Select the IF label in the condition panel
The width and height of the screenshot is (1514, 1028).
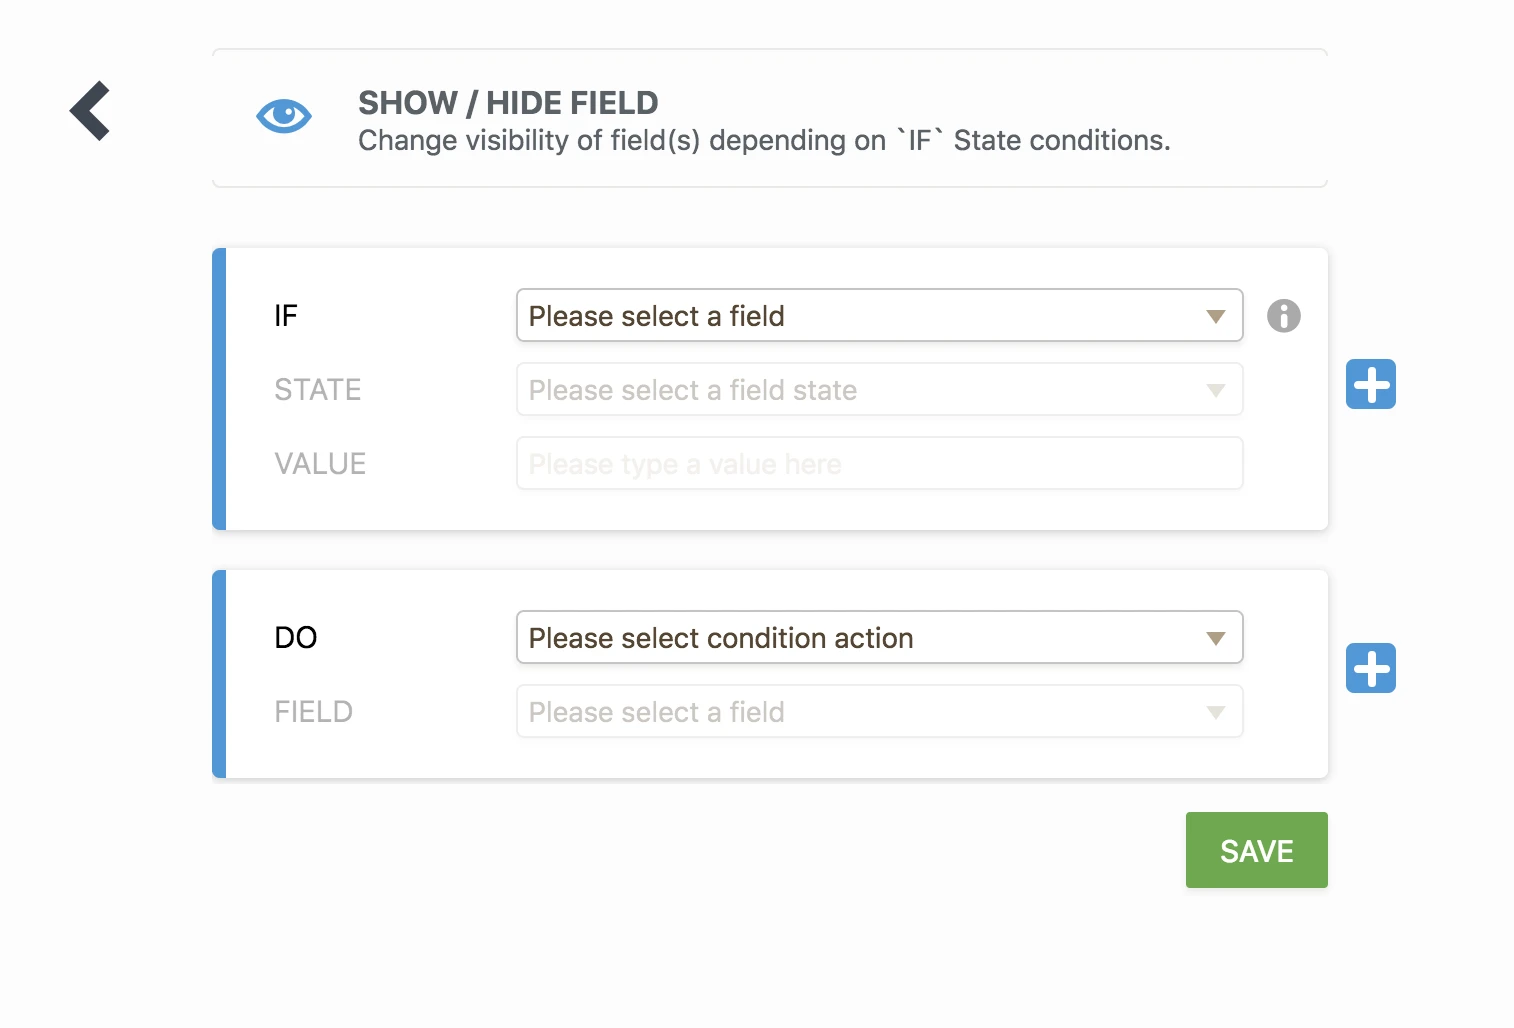click(x=285, y=315)
